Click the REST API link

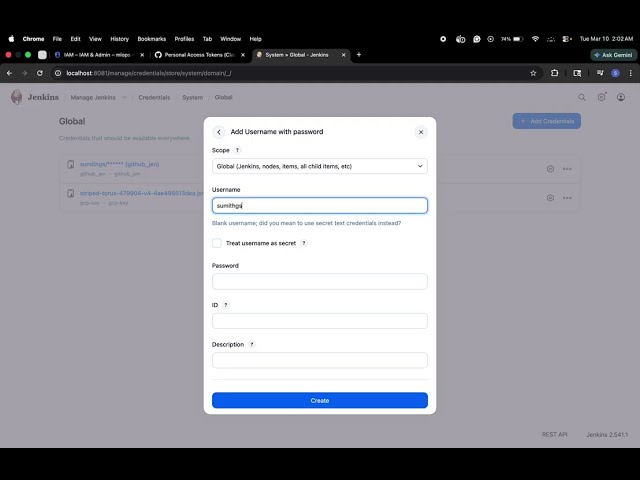tap(554, 435)
